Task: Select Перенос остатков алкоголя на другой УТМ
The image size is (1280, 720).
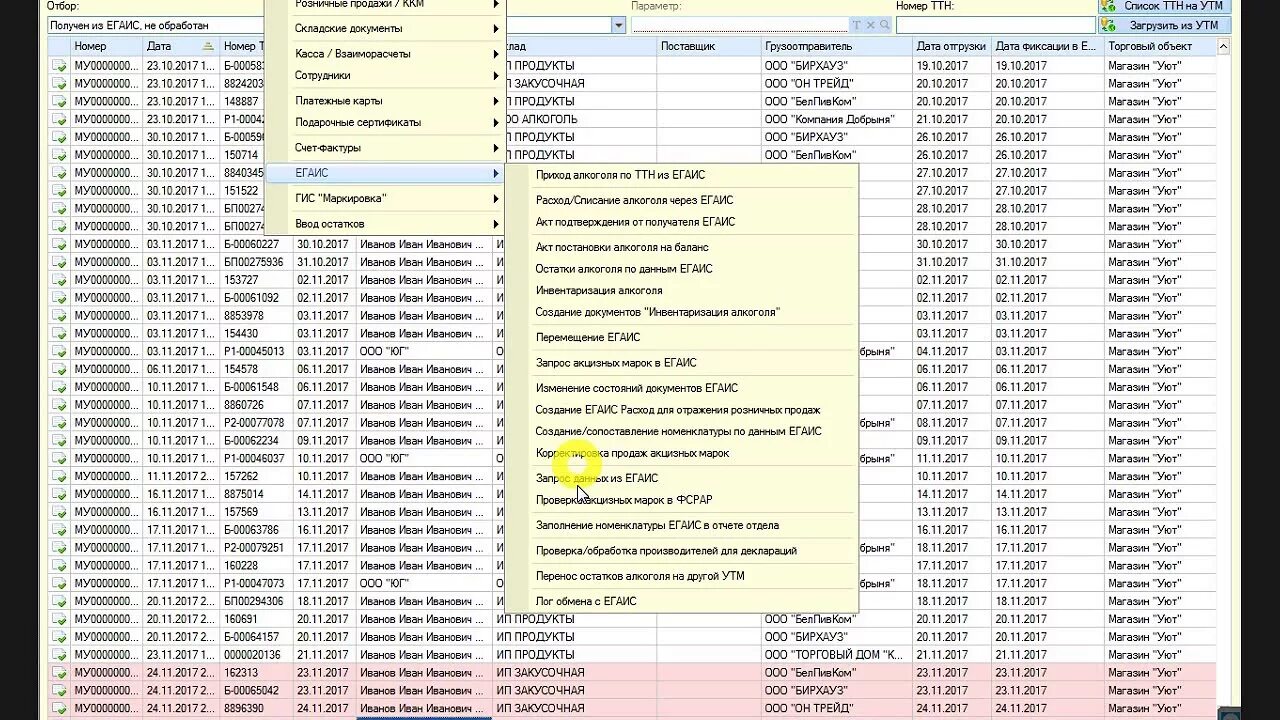Action: [640, 577]
